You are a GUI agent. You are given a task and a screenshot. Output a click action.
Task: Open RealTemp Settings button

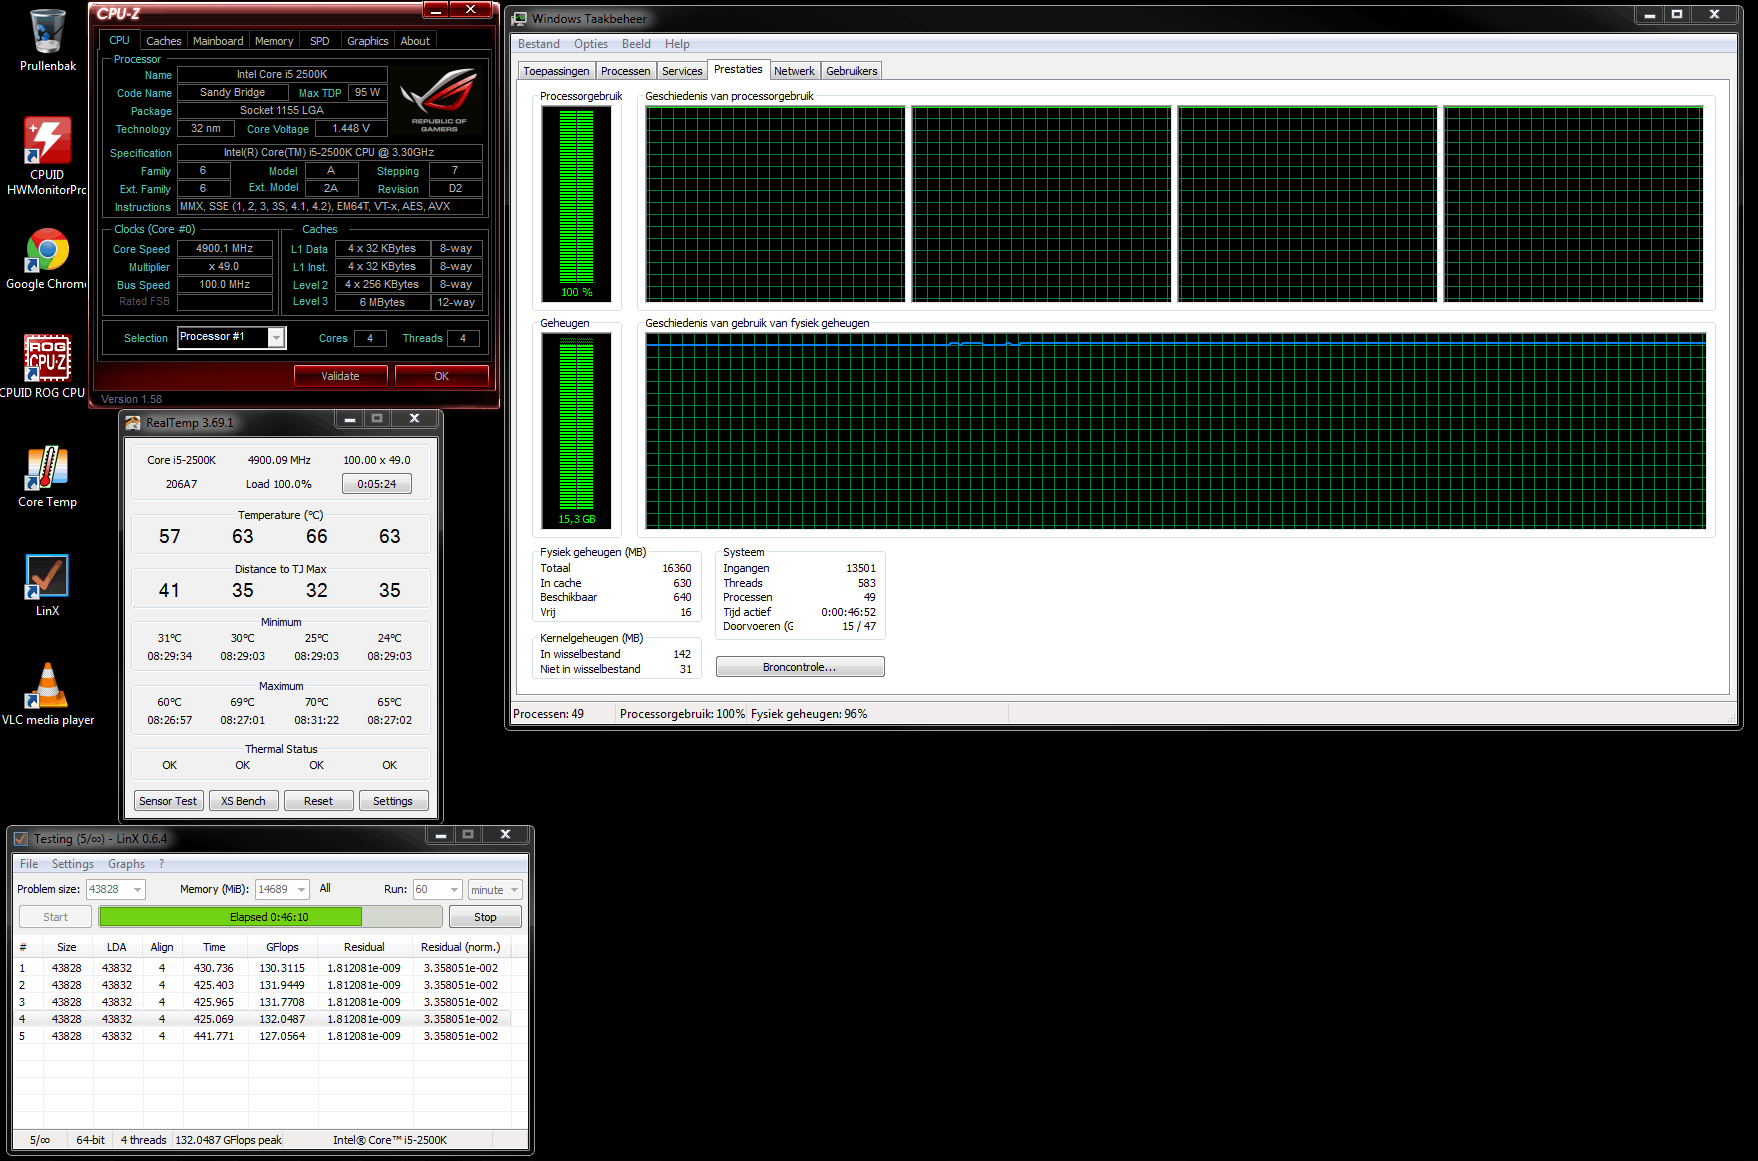(393, 801)
